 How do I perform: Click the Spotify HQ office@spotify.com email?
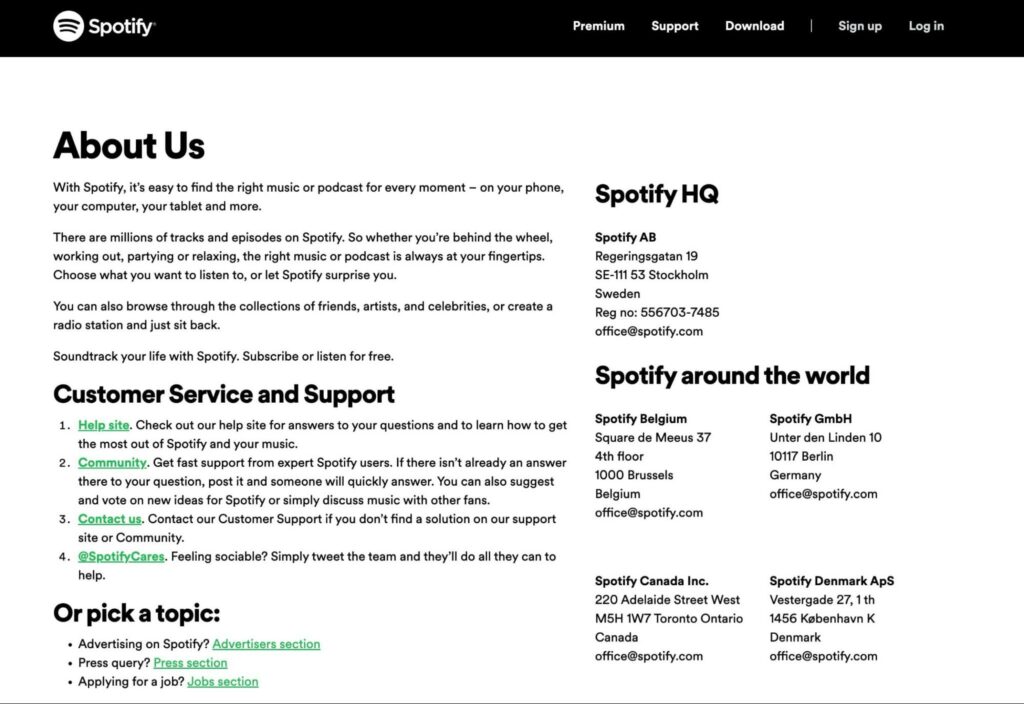click(648, 332)
